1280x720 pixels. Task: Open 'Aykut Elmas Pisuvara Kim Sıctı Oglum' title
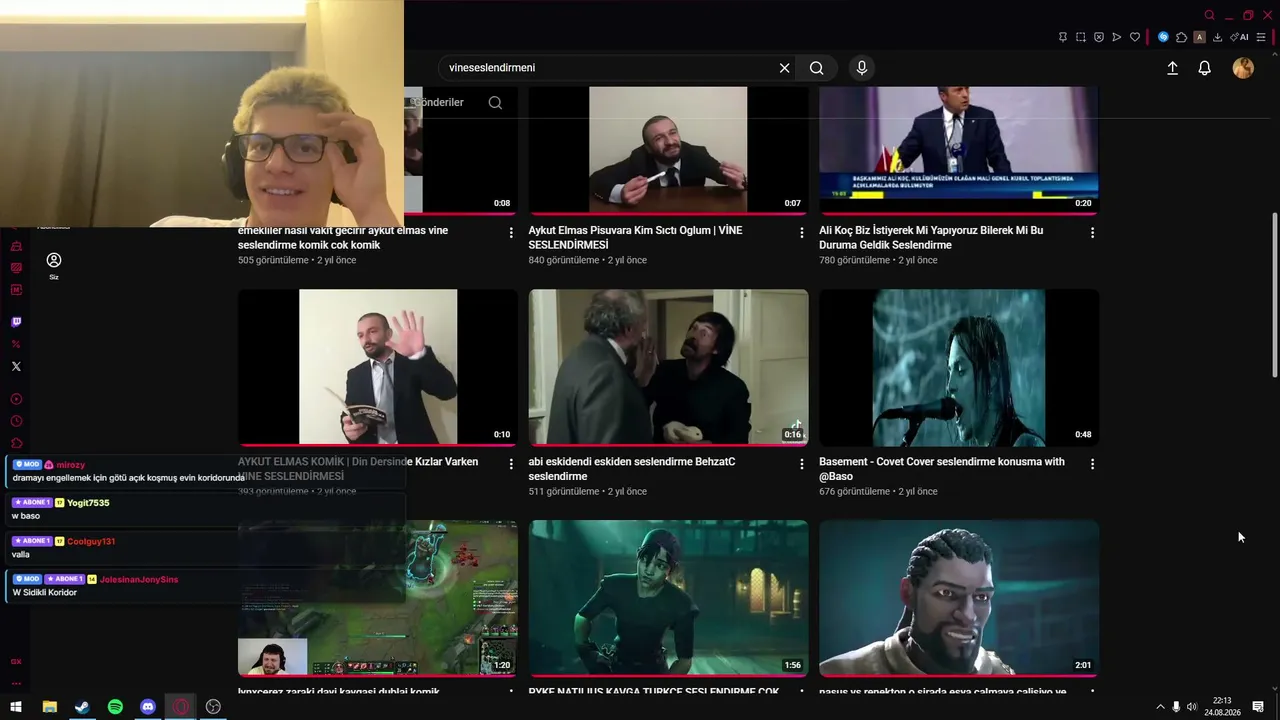point(635,237)
